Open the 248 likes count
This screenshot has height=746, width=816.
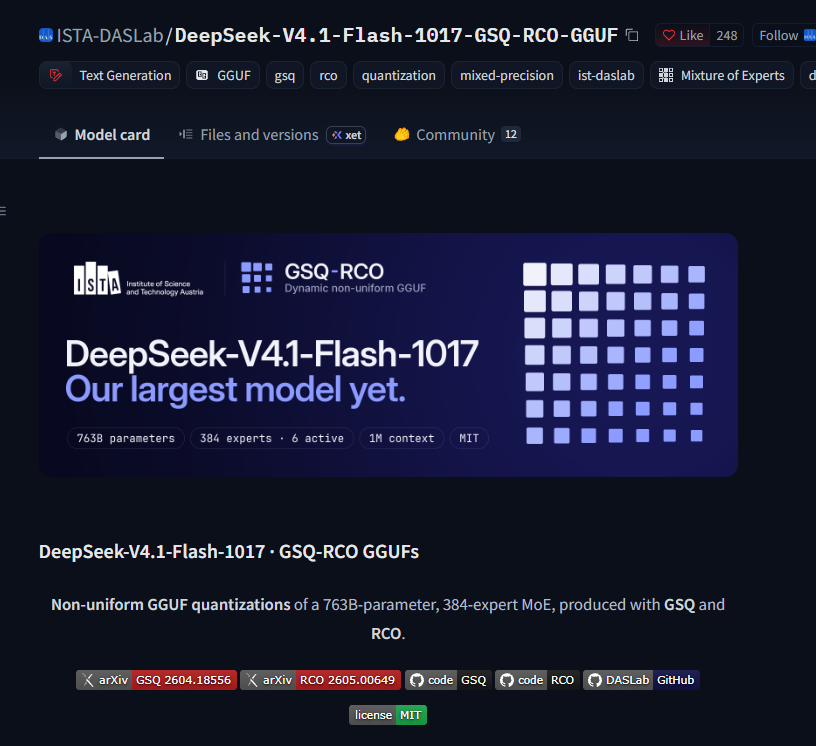coord(726,35)
